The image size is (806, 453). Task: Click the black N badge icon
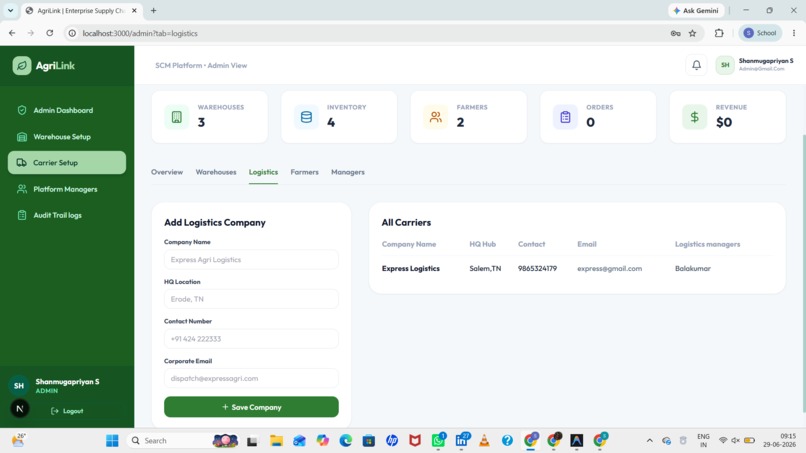coord(20,409)
